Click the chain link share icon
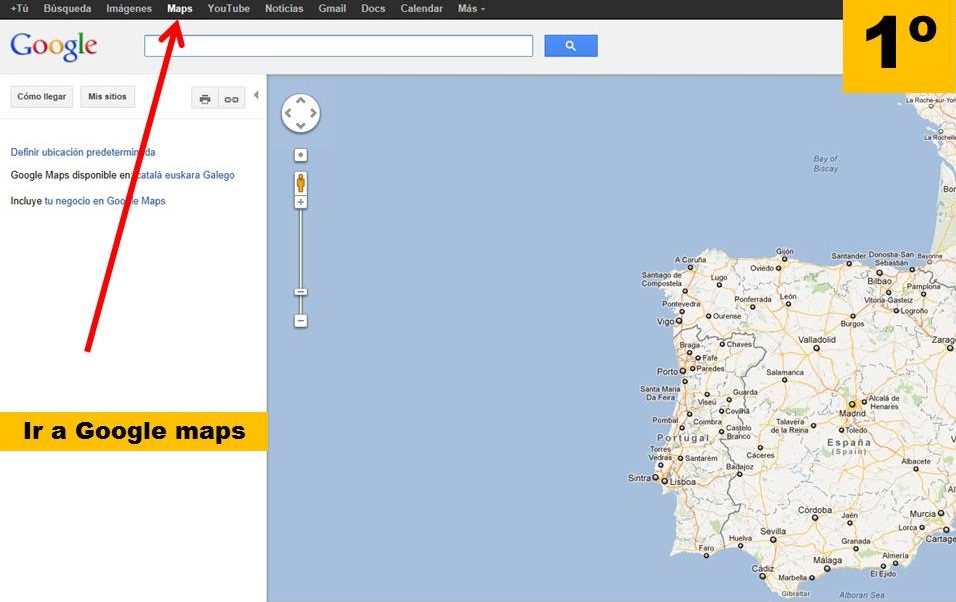The width and height of the screenshot is (956, 602). [231, 98]
